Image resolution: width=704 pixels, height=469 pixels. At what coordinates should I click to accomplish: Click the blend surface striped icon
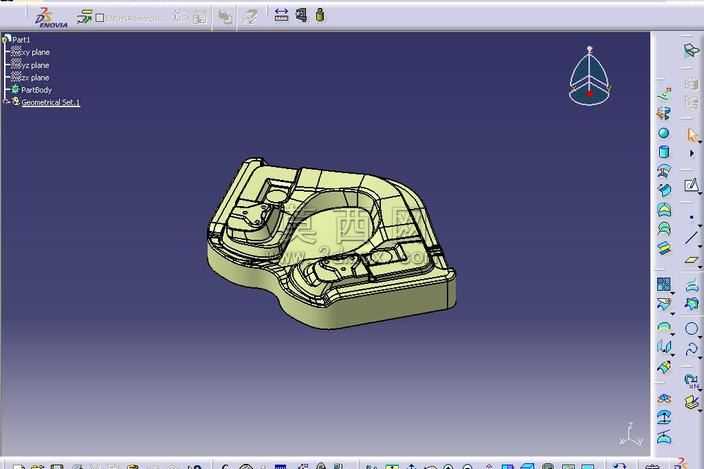coord(664,247)
